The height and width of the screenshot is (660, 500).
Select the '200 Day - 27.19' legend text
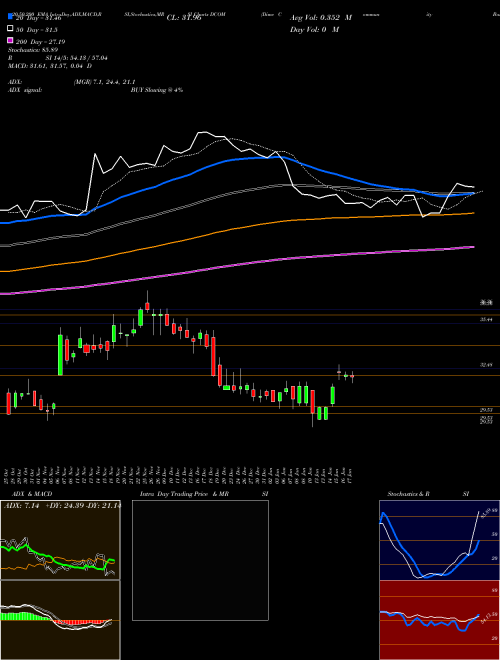point(40,42)
